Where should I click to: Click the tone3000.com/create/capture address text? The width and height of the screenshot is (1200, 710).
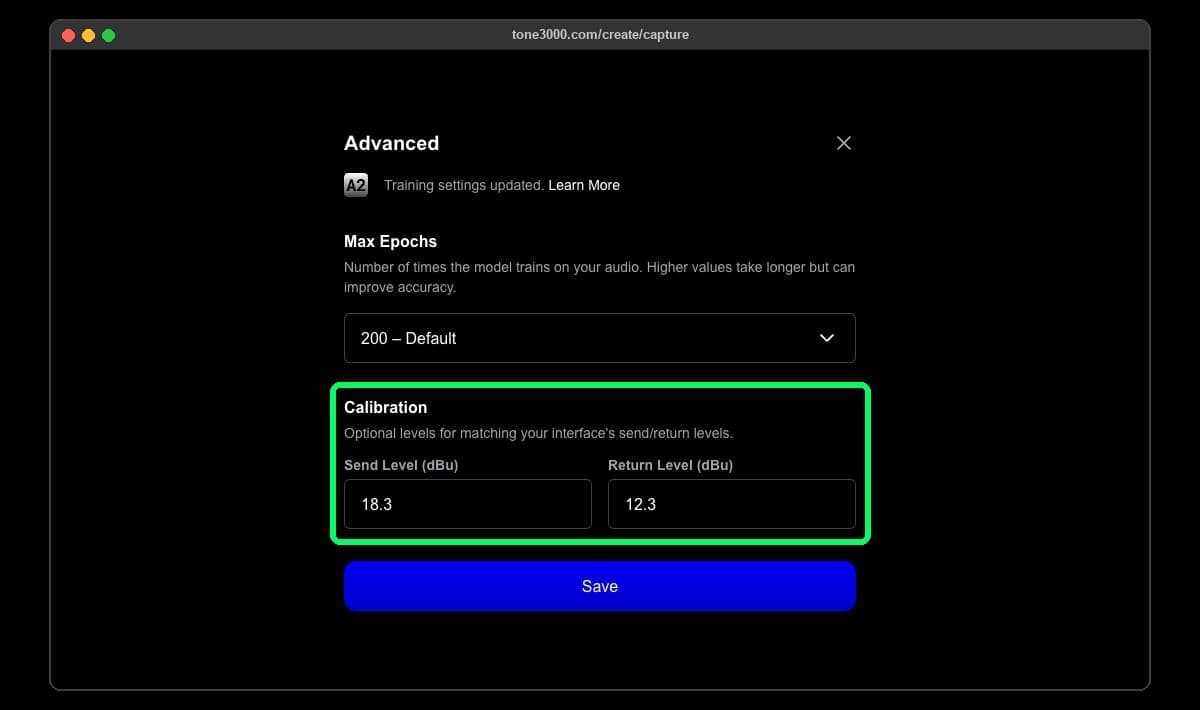(600, 34)
